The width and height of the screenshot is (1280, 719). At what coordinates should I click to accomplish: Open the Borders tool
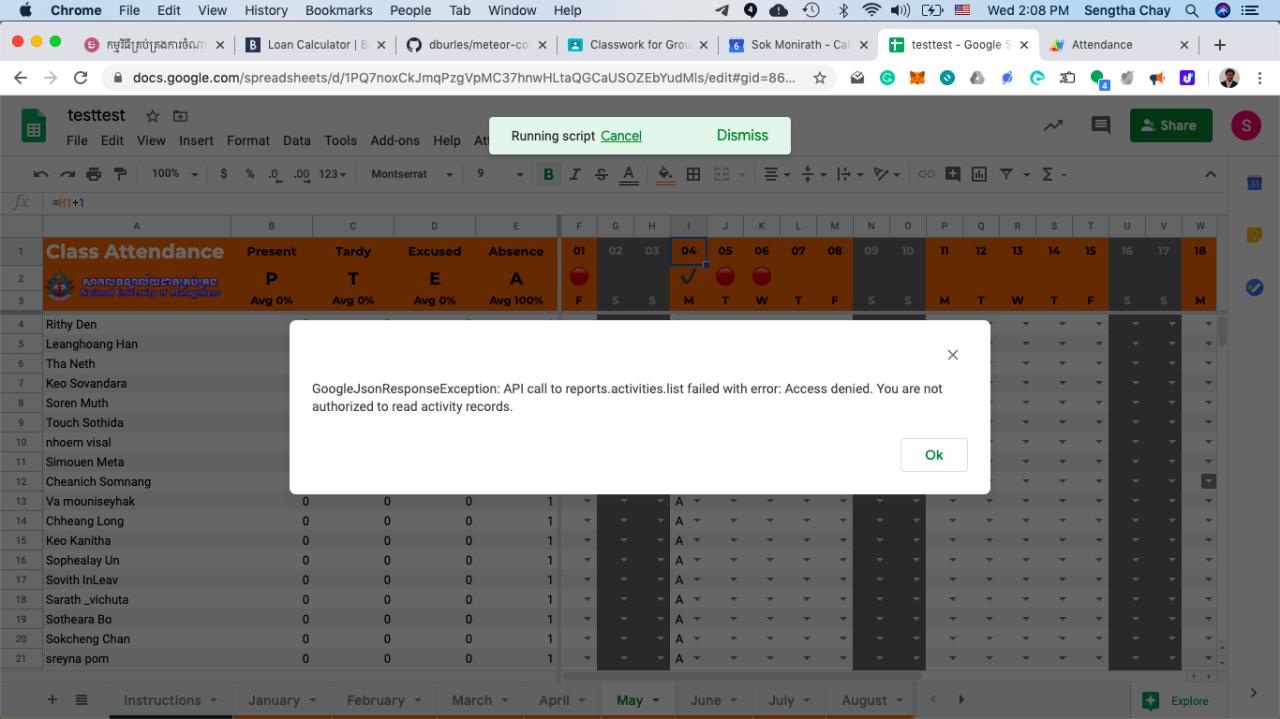[x=693, y=174]
